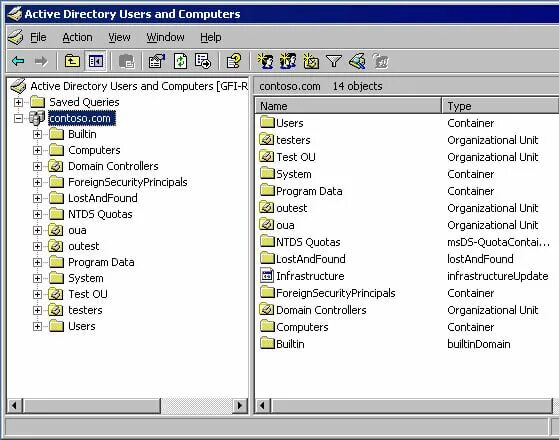
Task: Click the Saved Queries folder icon
Action: click(37, 102)
